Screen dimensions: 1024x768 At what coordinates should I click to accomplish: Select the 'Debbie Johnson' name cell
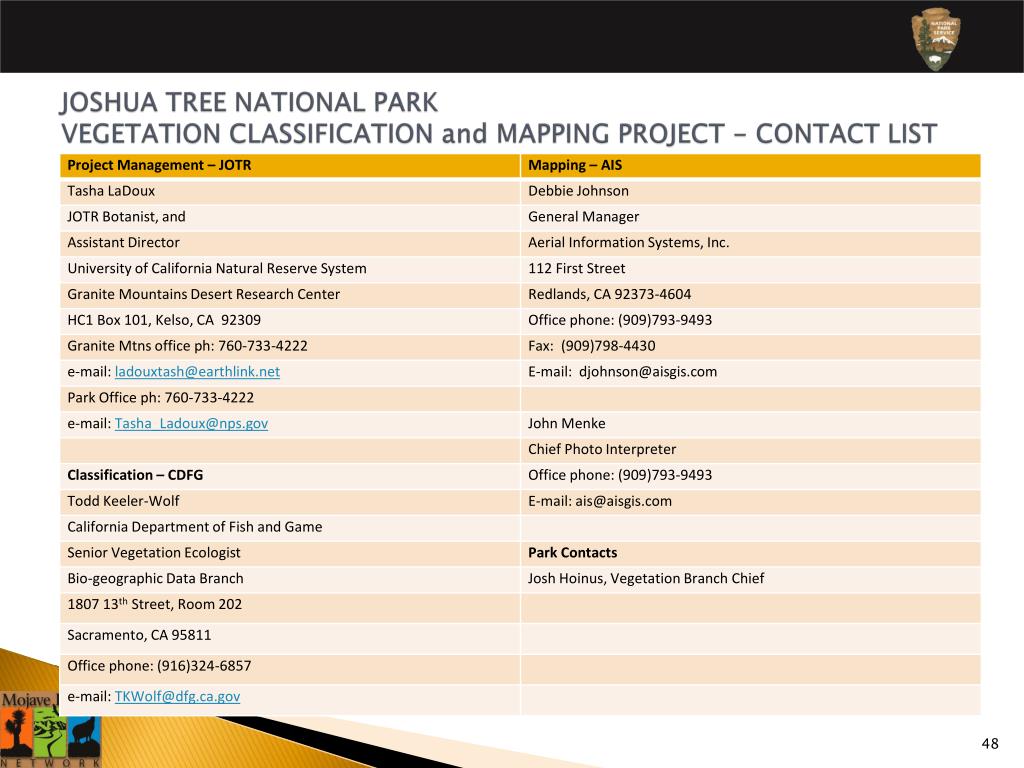[750, 191]
